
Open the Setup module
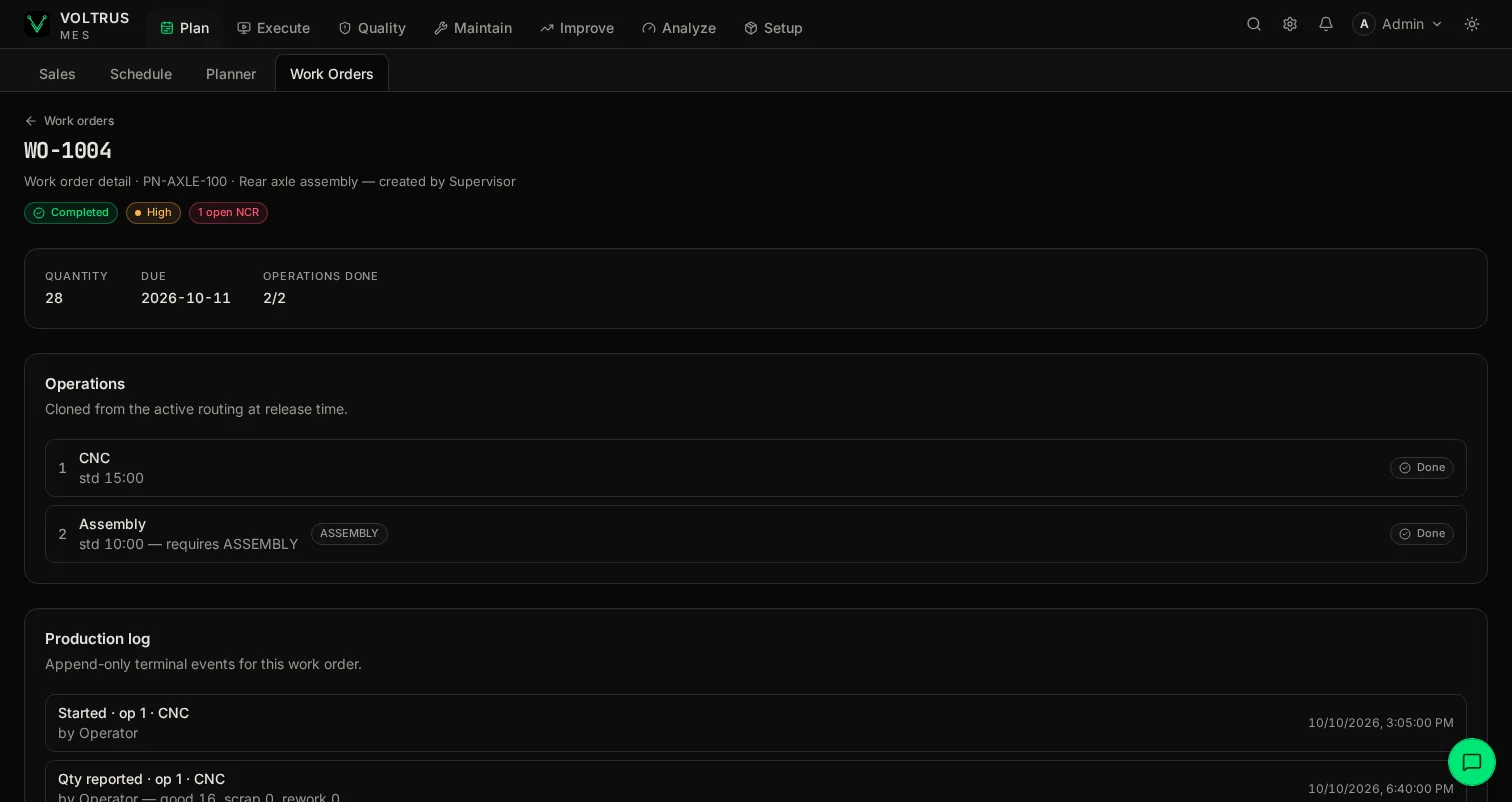tap(773, 28)
